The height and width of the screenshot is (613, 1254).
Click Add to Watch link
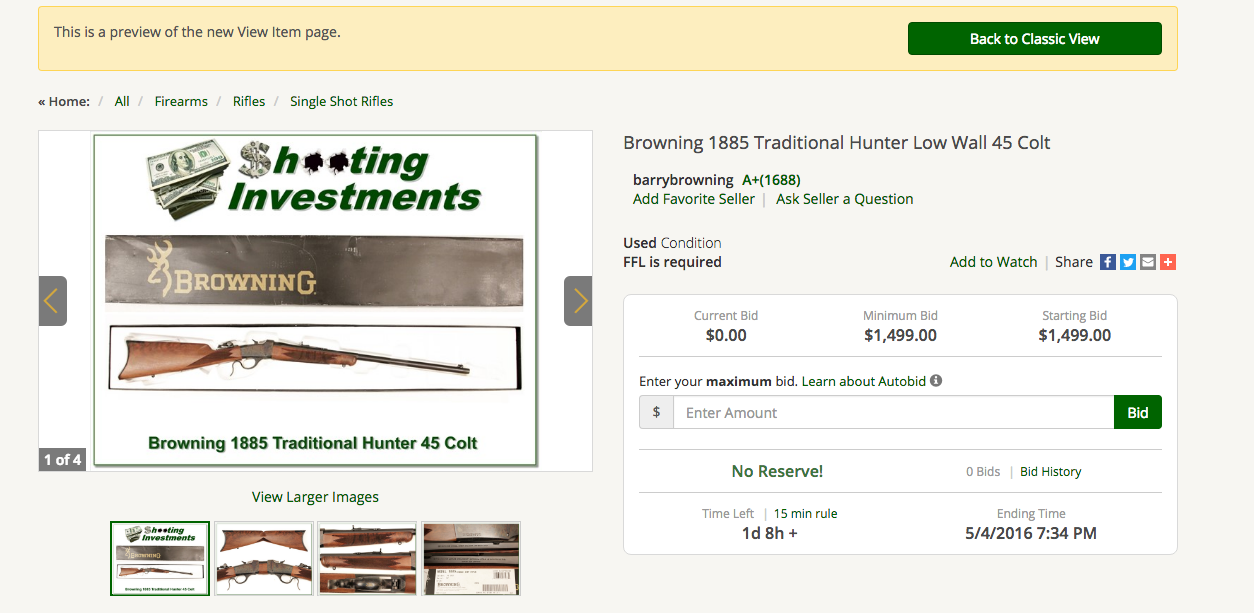click(x=994, y=262)
